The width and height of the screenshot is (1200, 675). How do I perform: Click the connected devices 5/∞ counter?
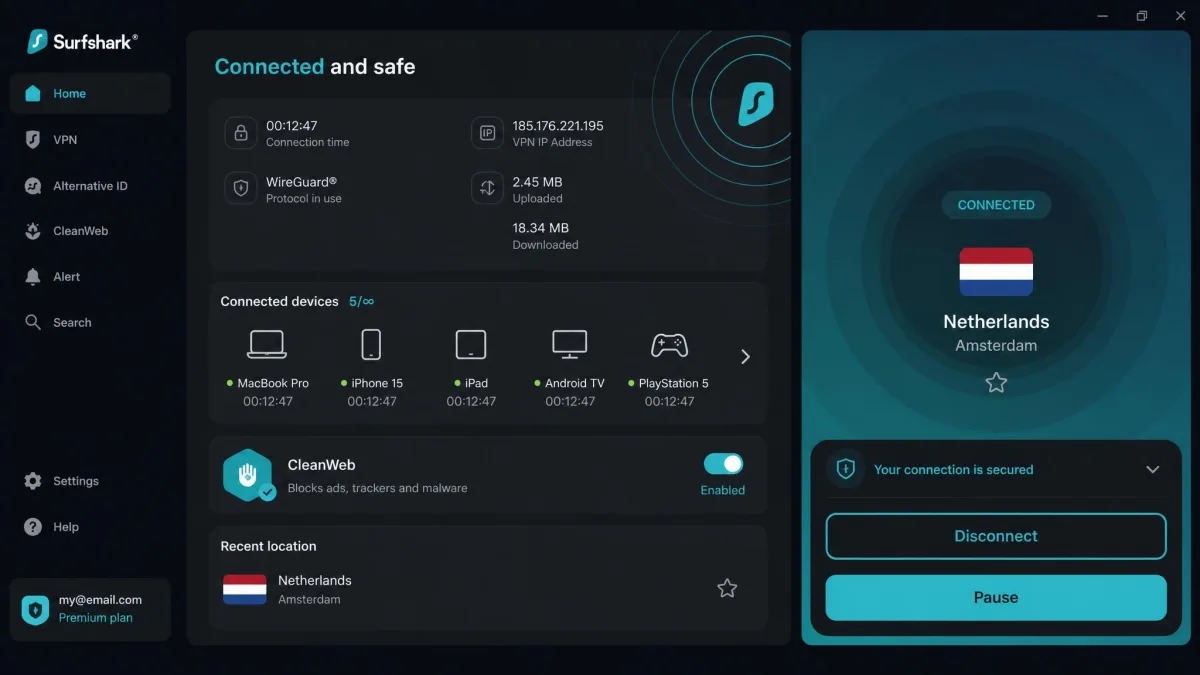click(361, 301)
